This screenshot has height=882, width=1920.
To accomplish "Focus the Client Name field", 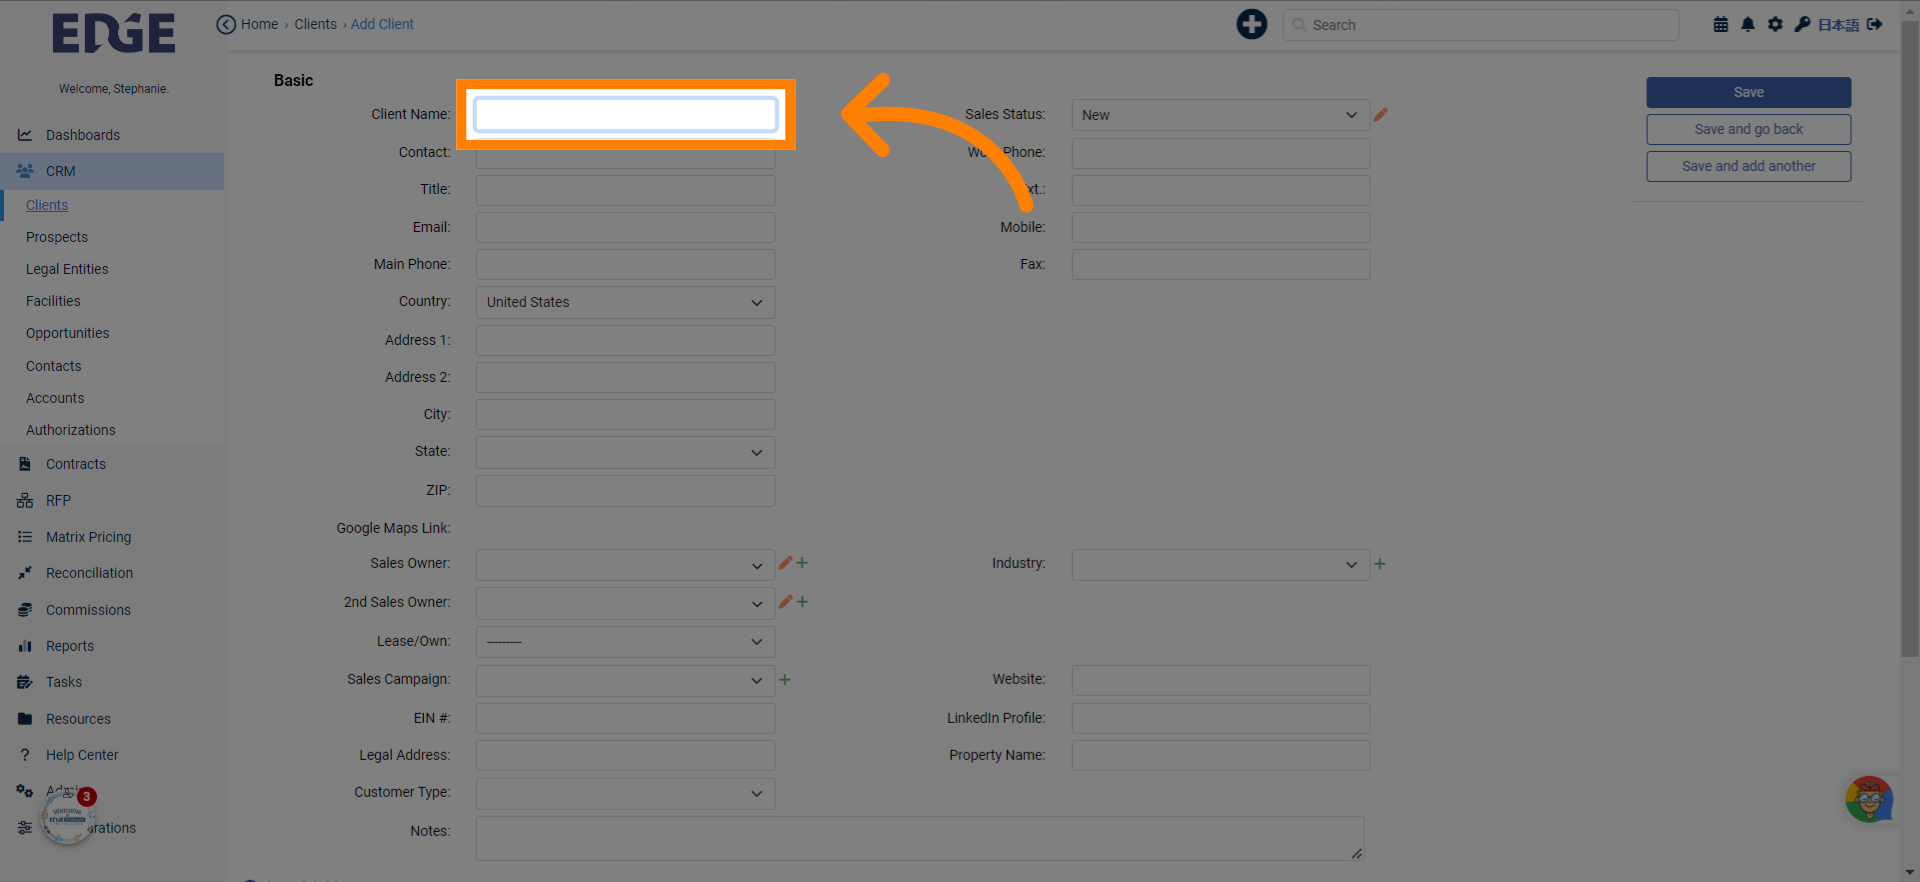I will [625, 114].
